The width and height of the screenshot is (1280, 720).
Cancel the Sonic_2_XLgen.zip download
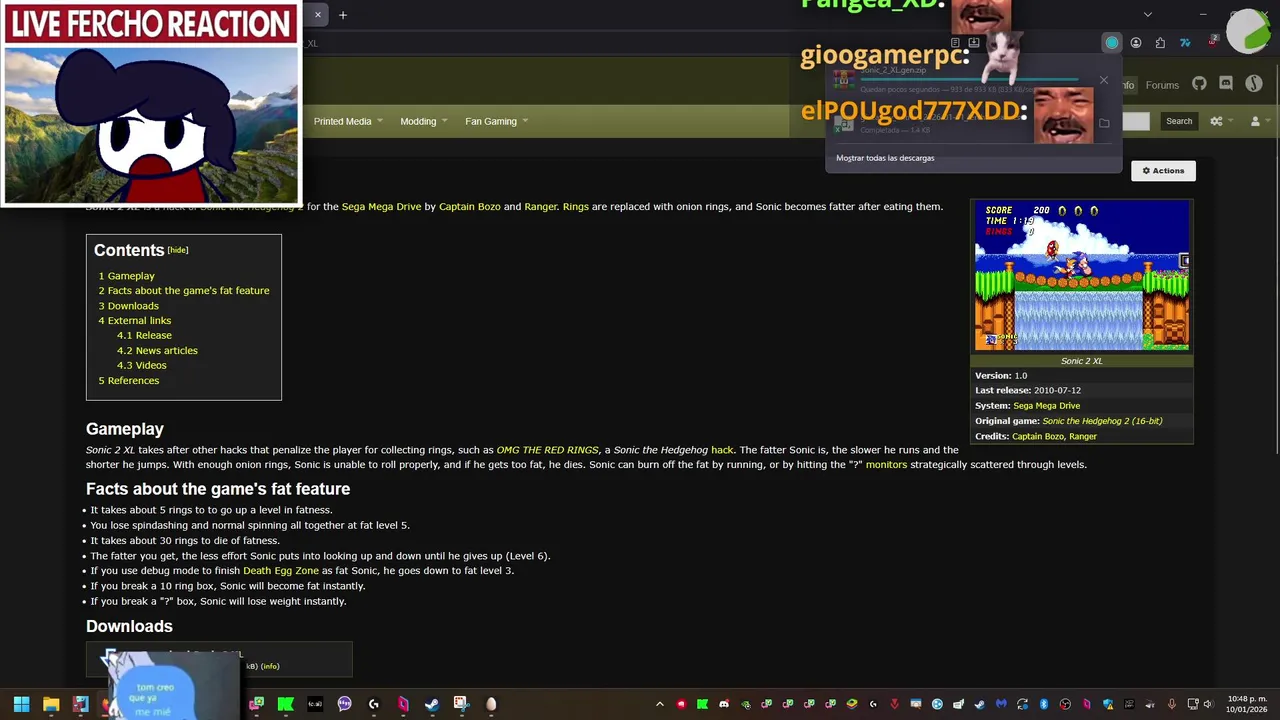(1104, 80)
